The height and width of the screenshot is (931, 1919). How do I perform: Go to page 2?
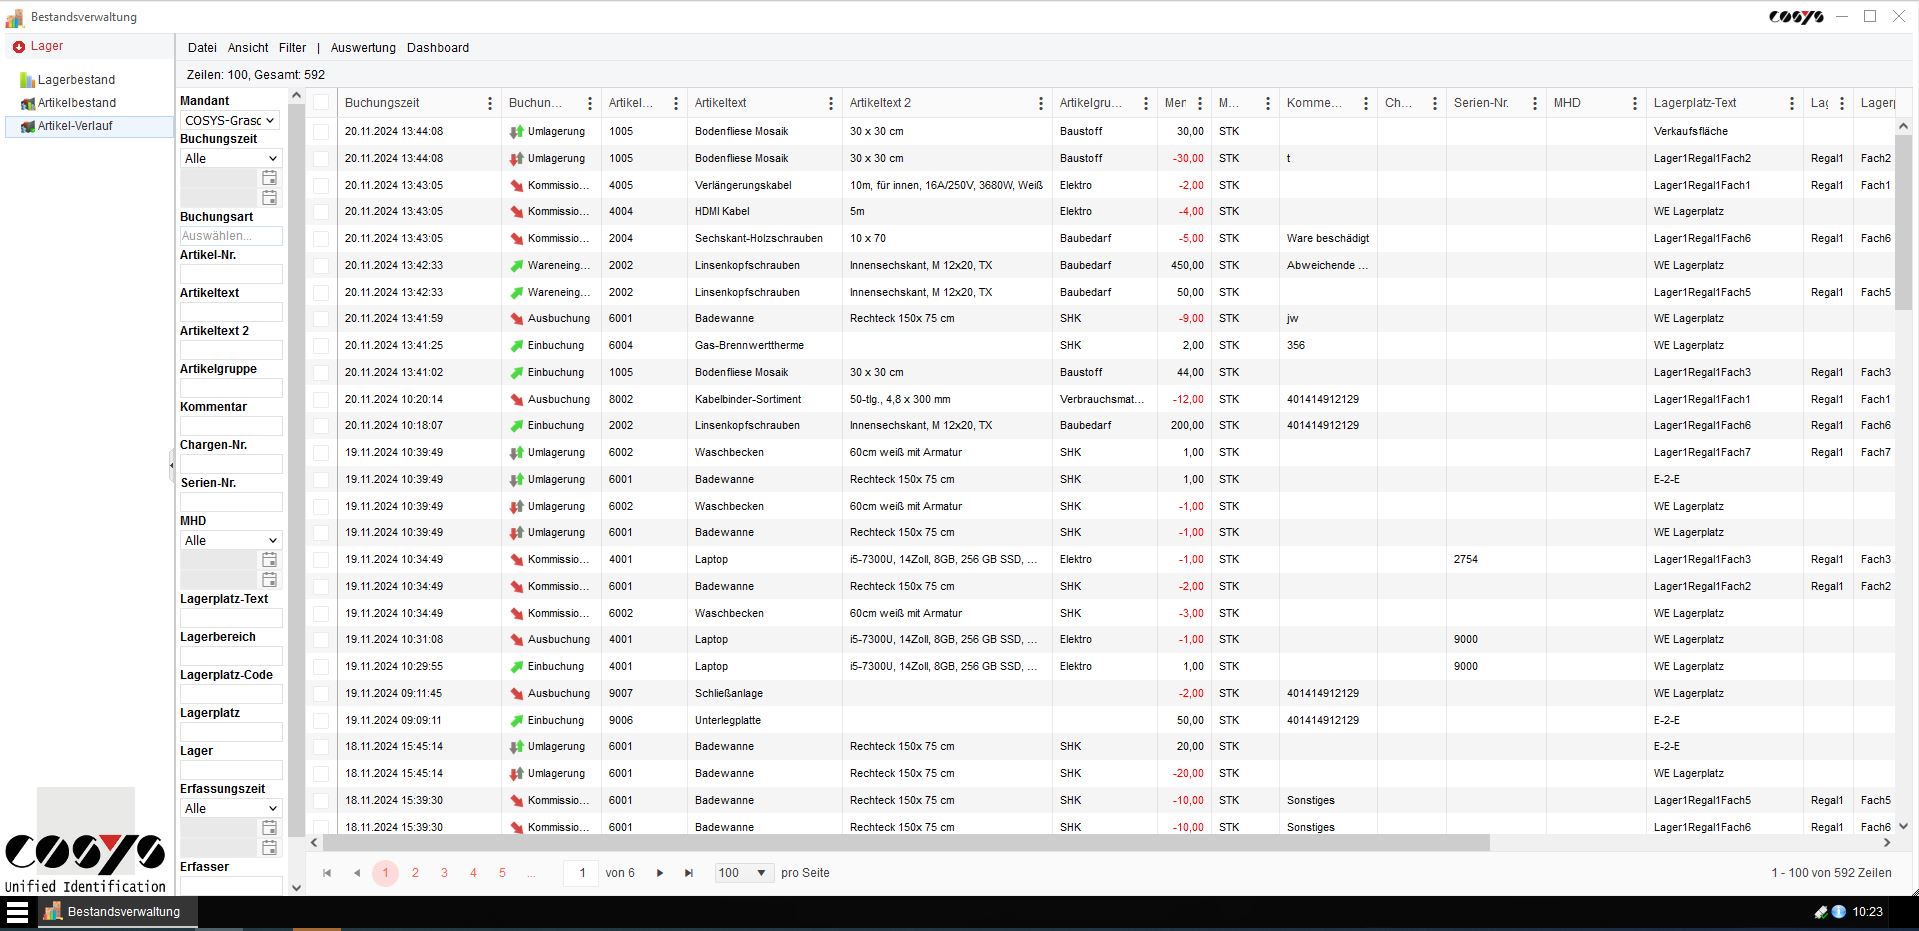coord(415,873)
